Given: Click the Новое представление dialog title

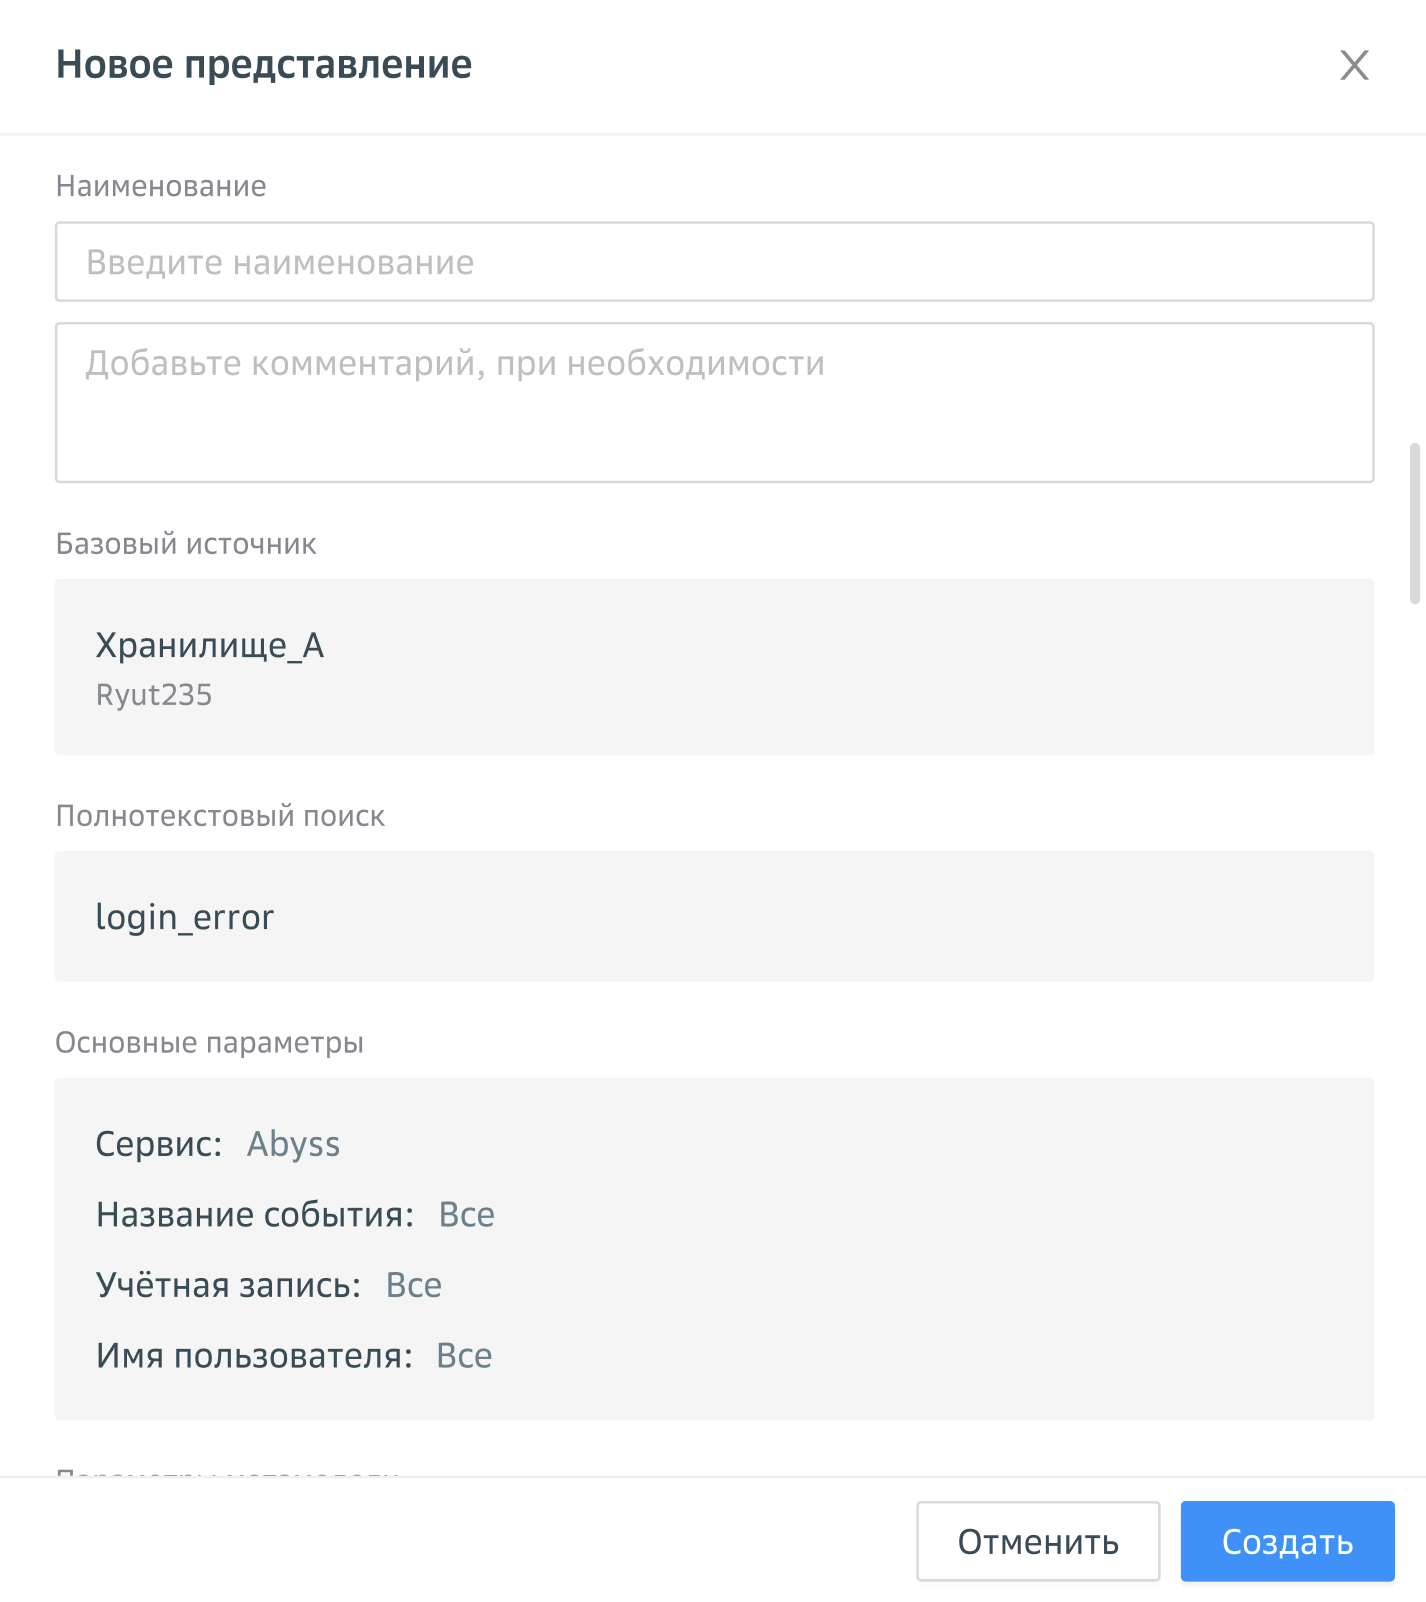Looking at the screenshot, I should coord(264,65).
